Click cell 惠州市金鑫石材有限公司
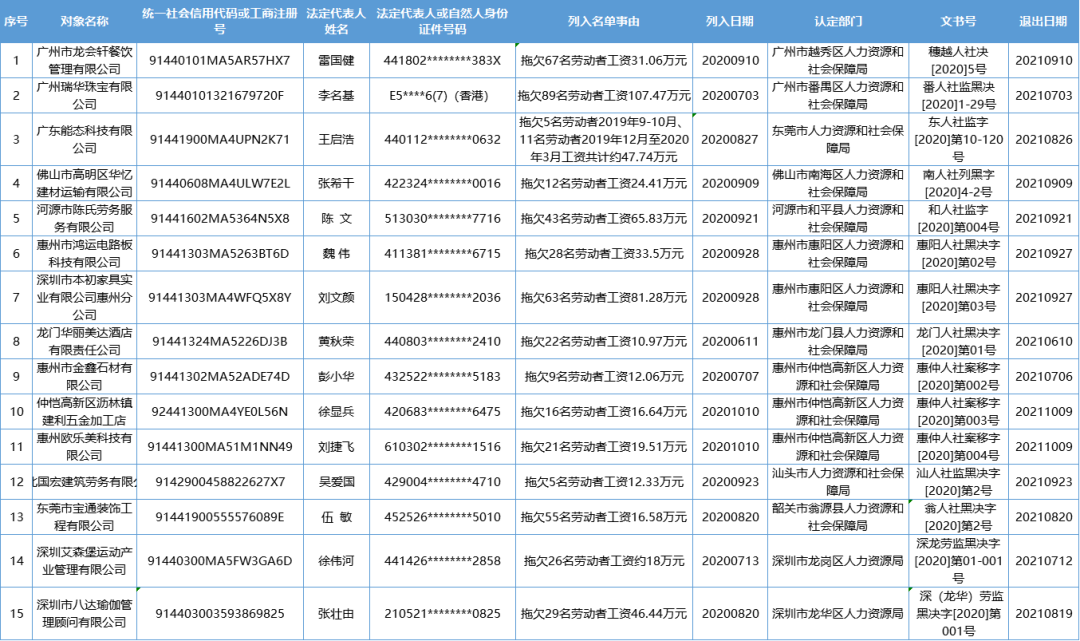The image size is (1080, 641). tap(84, 377)
